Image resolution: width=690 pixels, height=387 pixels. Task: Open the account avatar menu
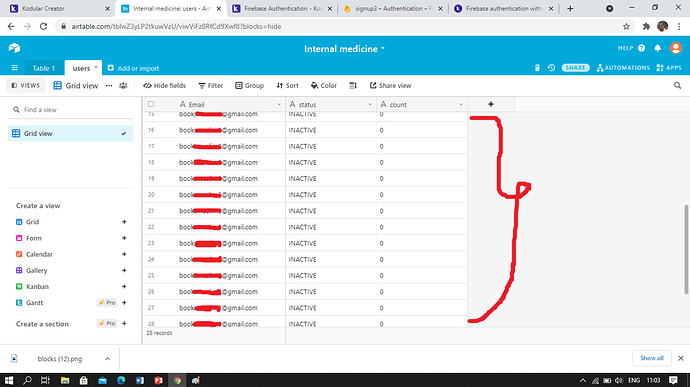(x=675, y=48)
